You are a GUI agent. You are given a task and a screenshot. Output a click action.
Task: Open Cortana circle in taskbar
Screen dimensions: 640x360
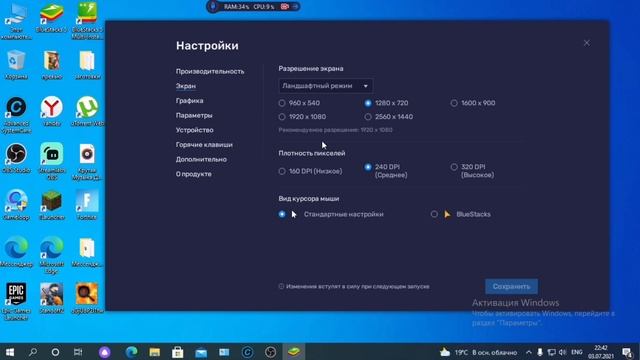point(55,352)
